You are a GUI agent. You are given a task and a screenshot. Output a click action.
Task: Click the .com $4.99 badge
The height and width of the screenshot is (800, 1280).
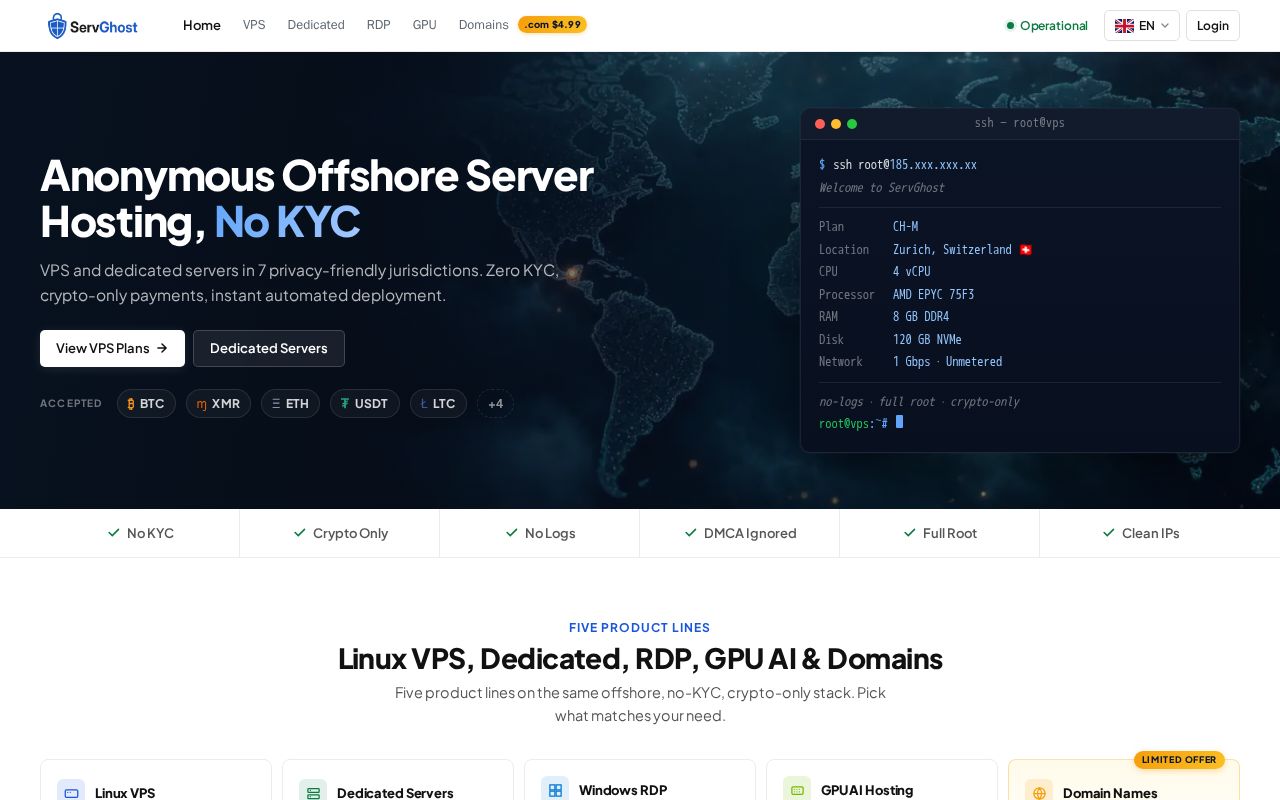point(552,24)
